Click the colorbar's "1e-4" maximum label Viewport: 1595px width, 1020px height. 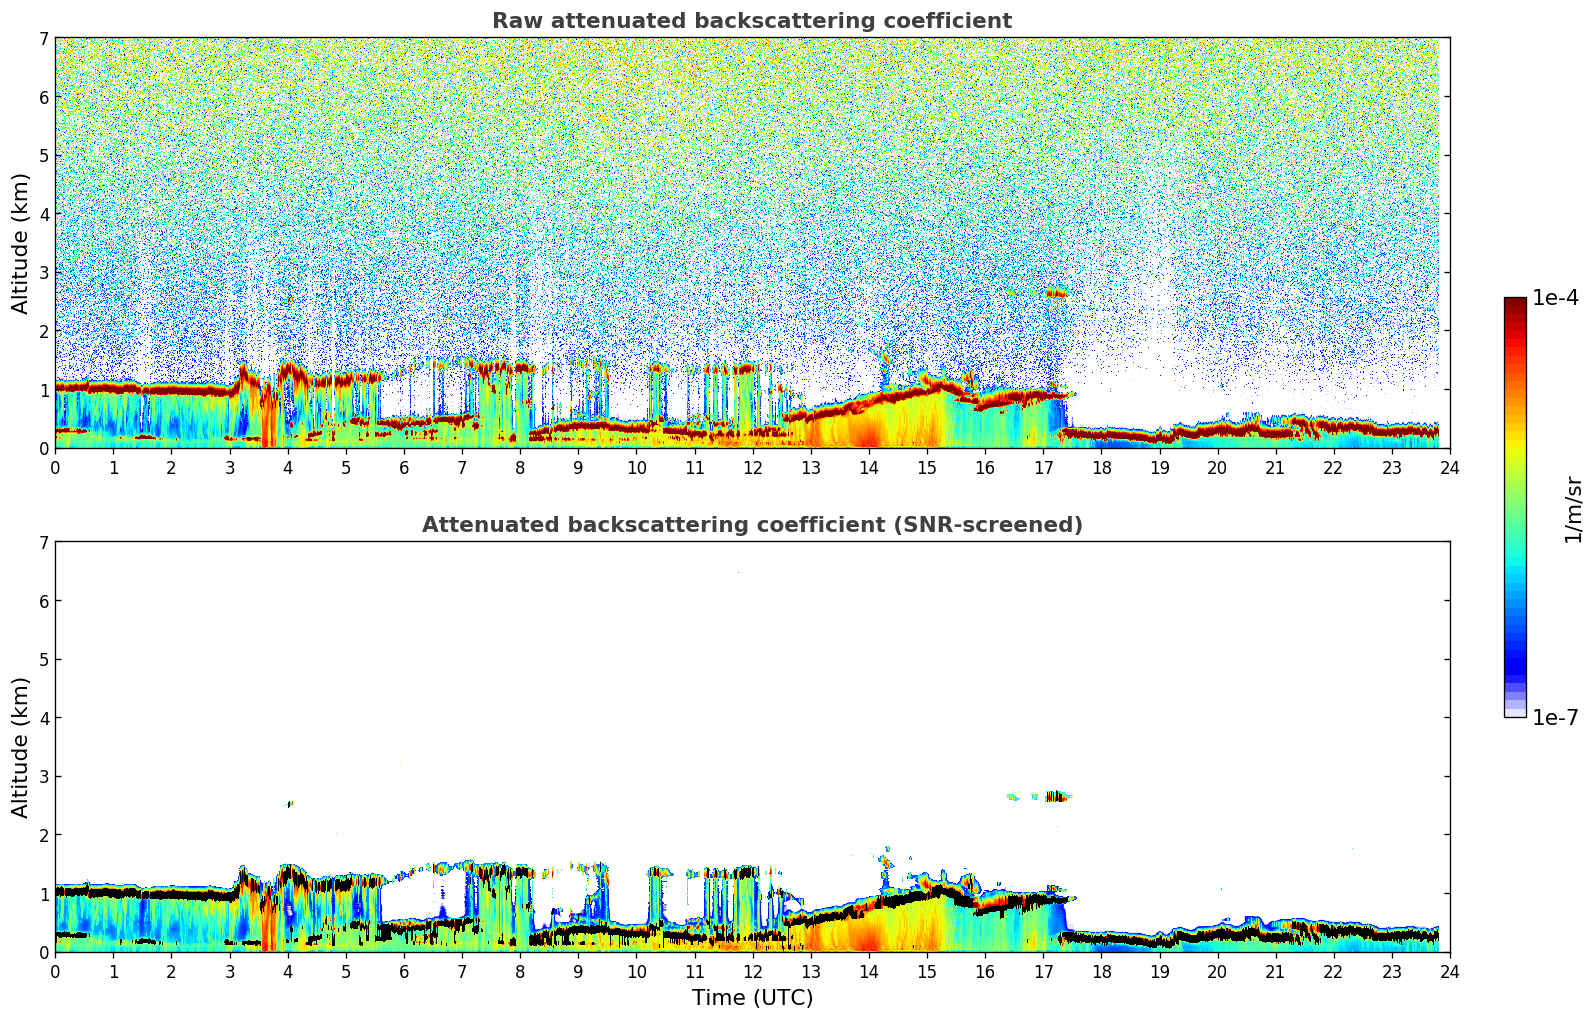(x=1555, y=298)
